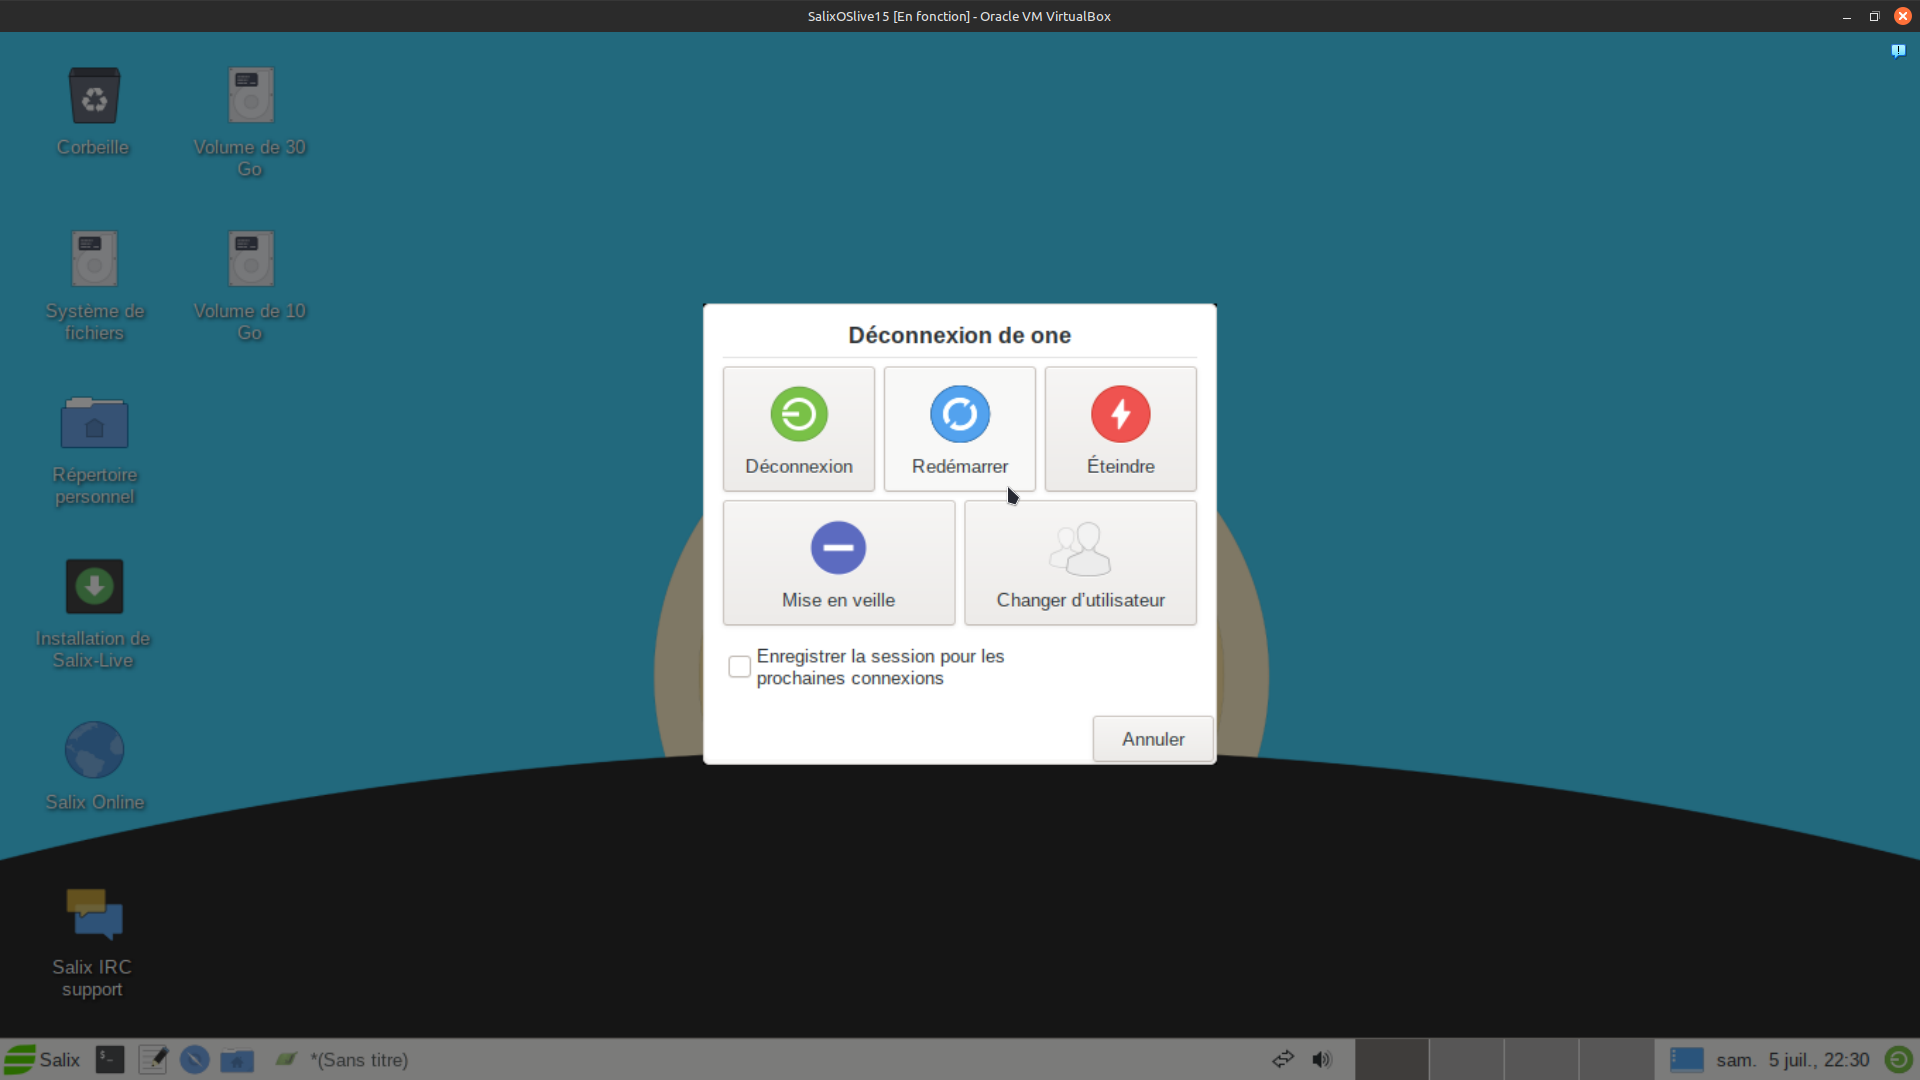The width and height of the screenshot is (1920, 1080).
Task: Click the red Éteindre shutdown button
Action: point(1120,429)
